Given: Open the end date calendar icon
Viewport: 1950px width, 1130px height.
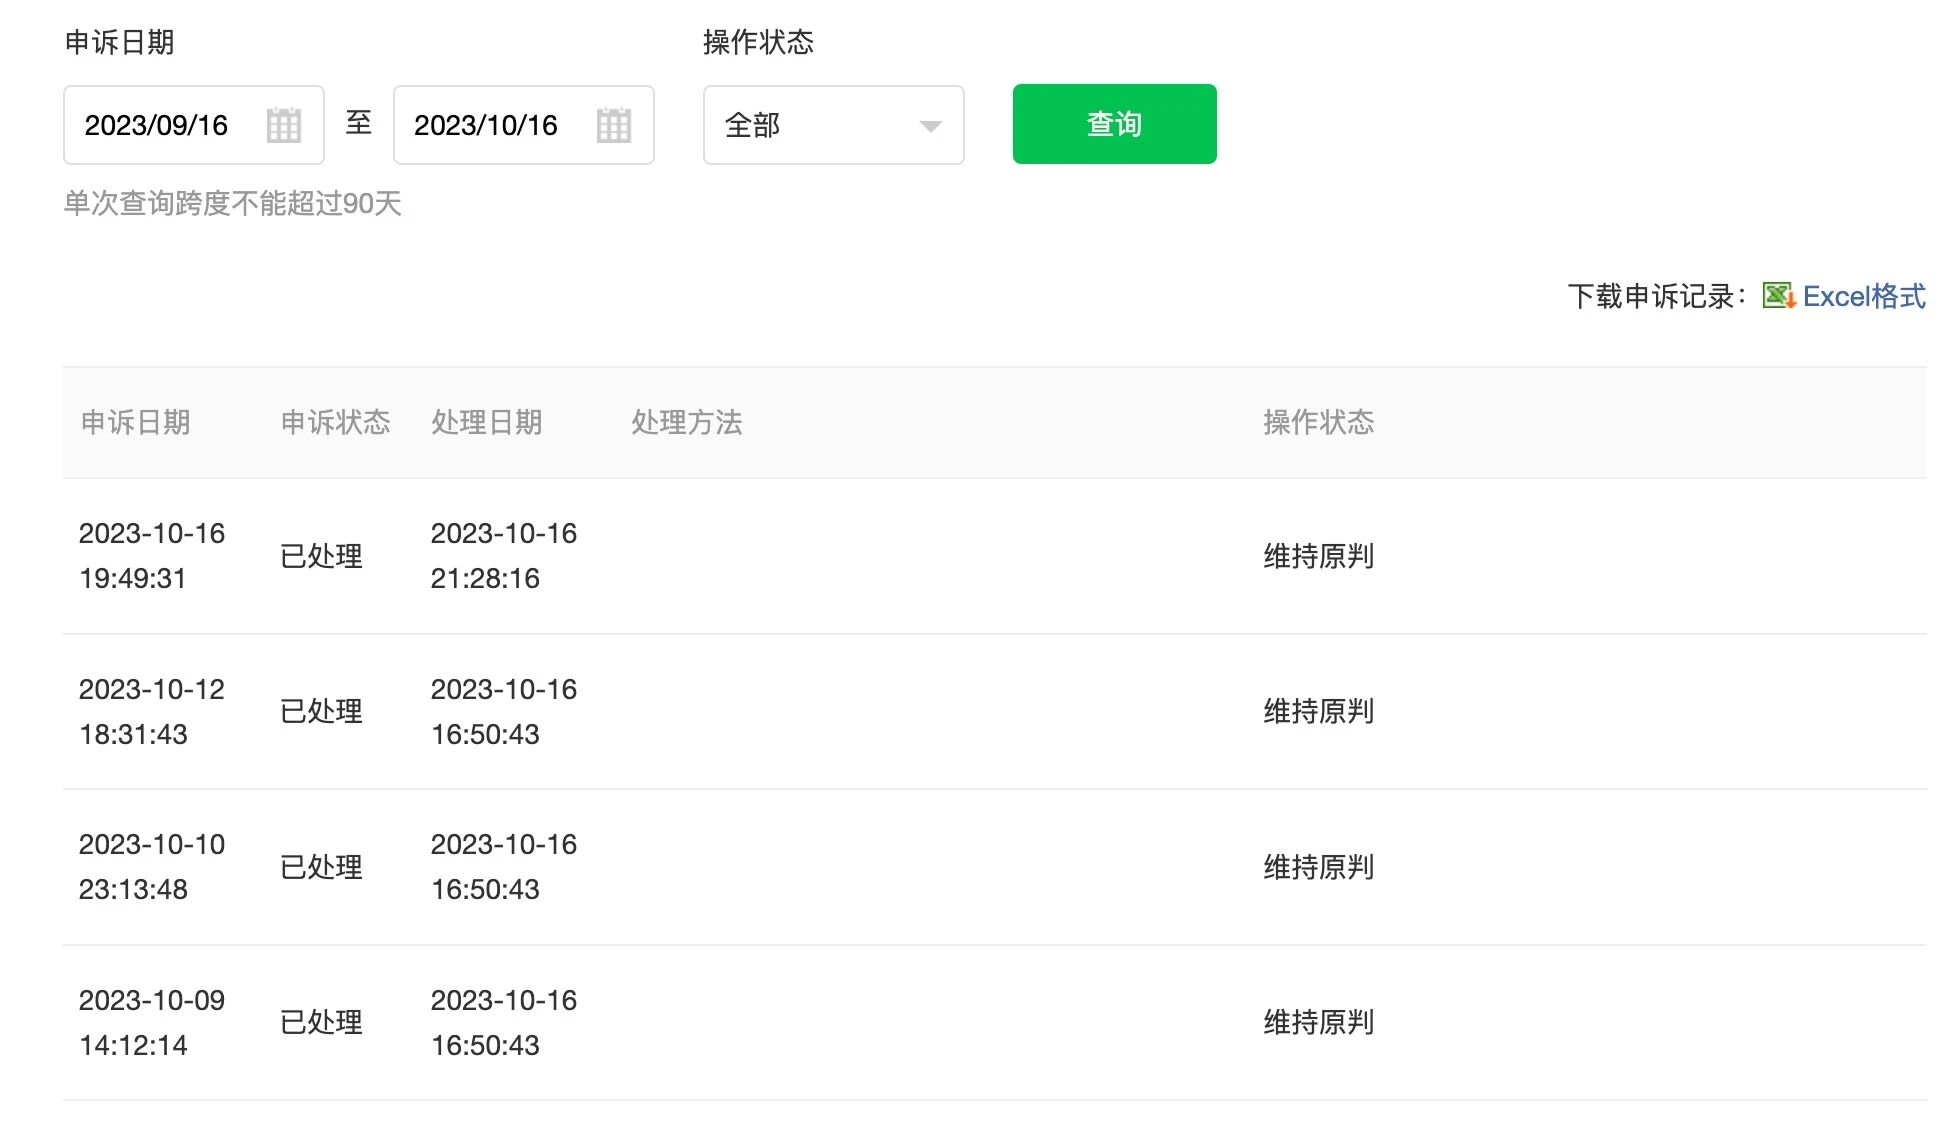Looking at the screenshot, I should pyautogui.click(x=613, y=125).
